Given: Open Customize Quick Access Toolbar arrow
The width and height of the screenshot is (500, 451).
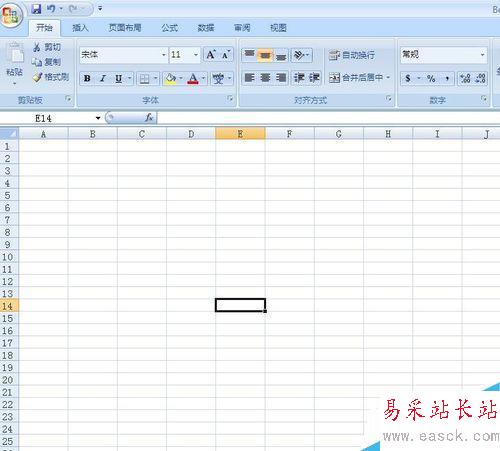Looking at the screenshot, I should click(x=100, y=9).
